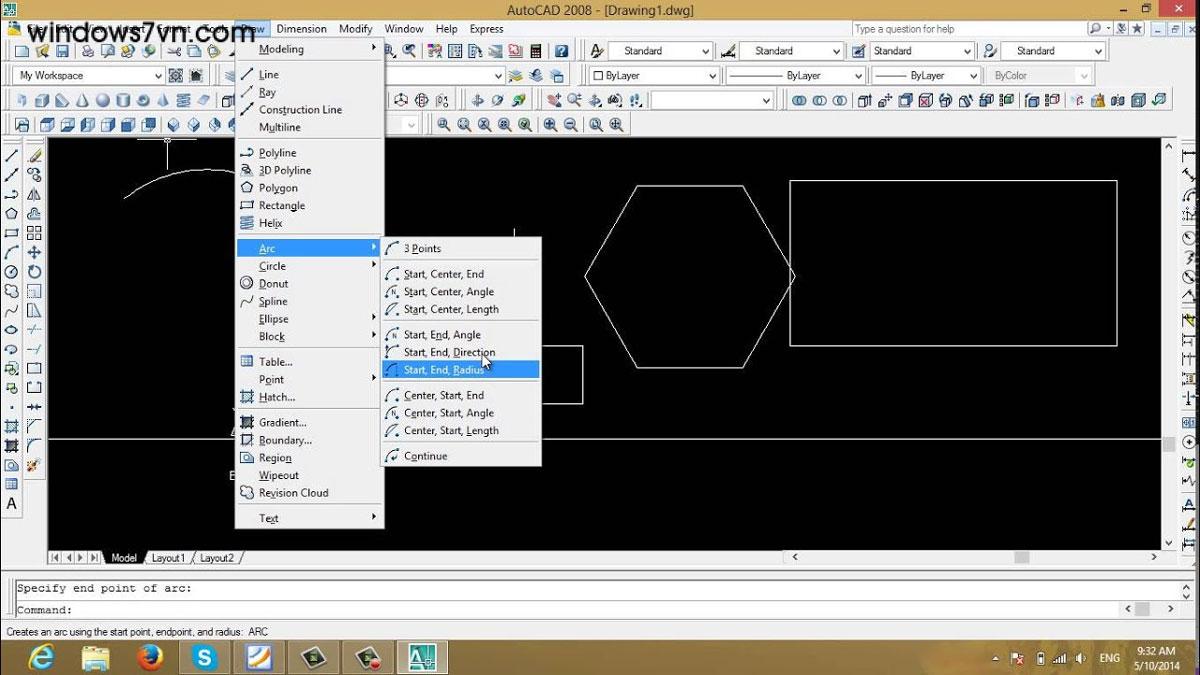Select the Mirror tool in Modify toolbar
1200x675 pixels.
[35, 194]
